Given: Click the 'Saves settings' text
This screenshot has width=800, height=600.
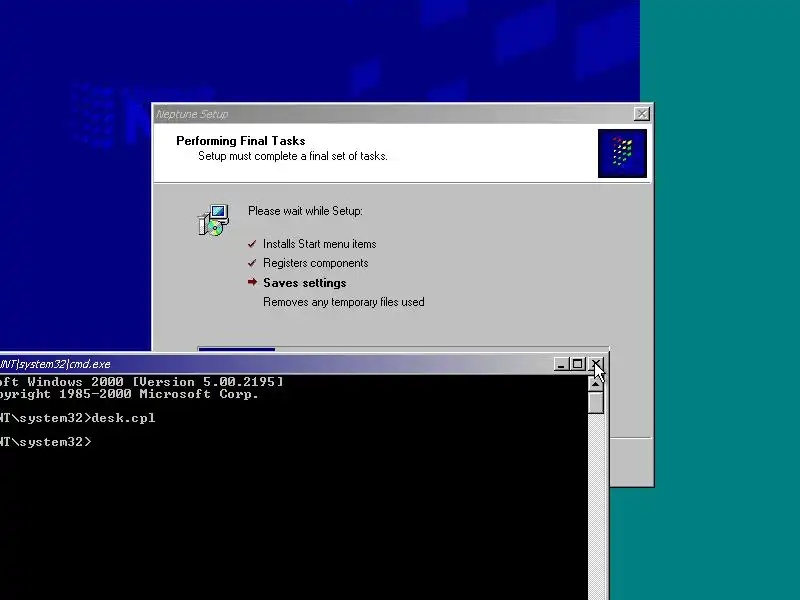Looking at the screenshot, I should click(305, 283).
